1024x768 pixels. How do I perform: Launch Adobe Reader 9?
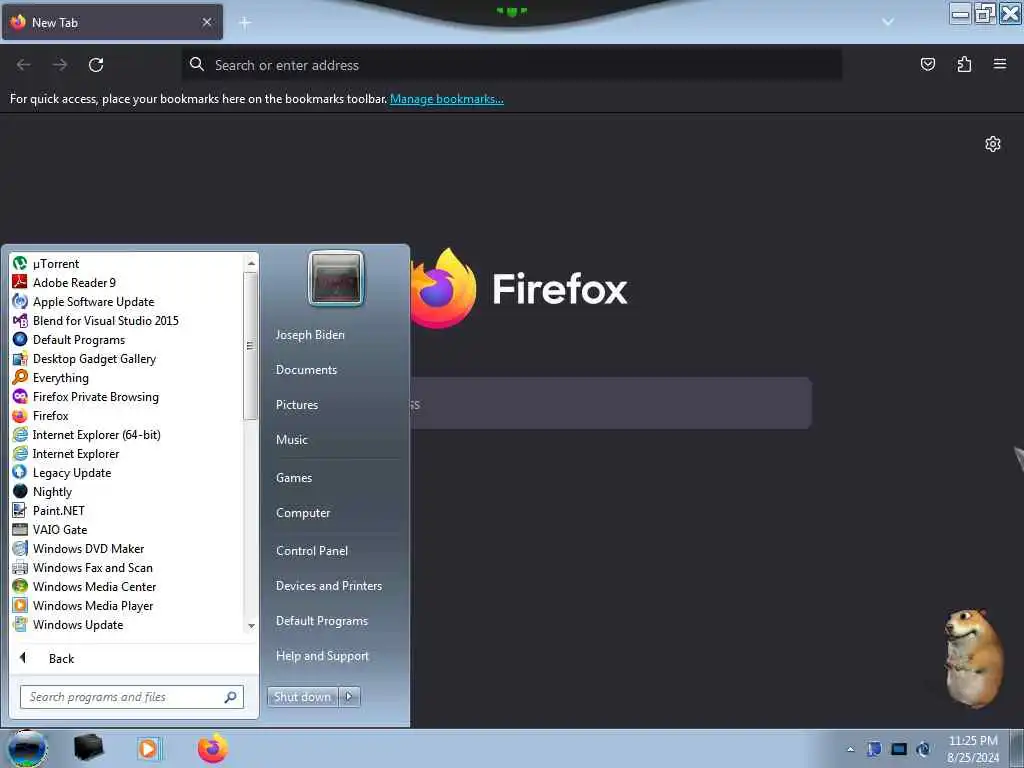pyautogui.click(x=126, y=283)
